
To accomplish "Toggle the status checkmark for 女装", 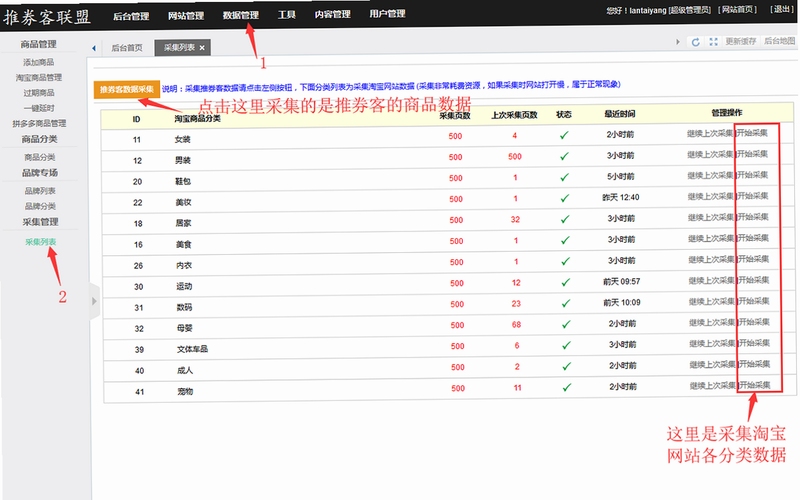I will click(564, 135).
